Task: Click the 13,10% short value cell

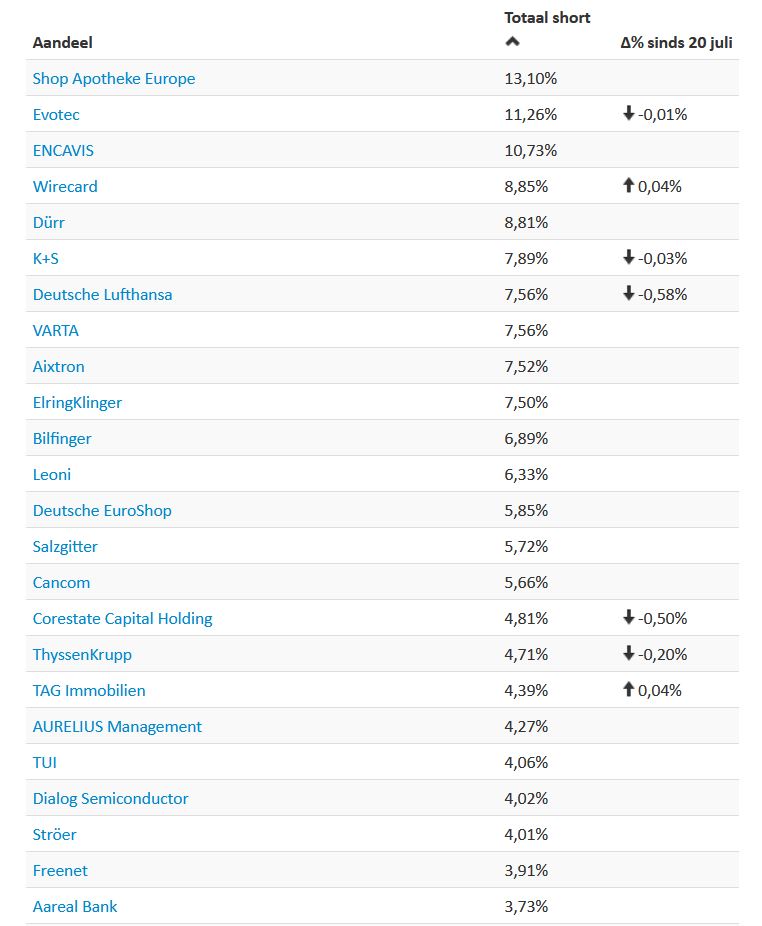Action: (531, 78)
